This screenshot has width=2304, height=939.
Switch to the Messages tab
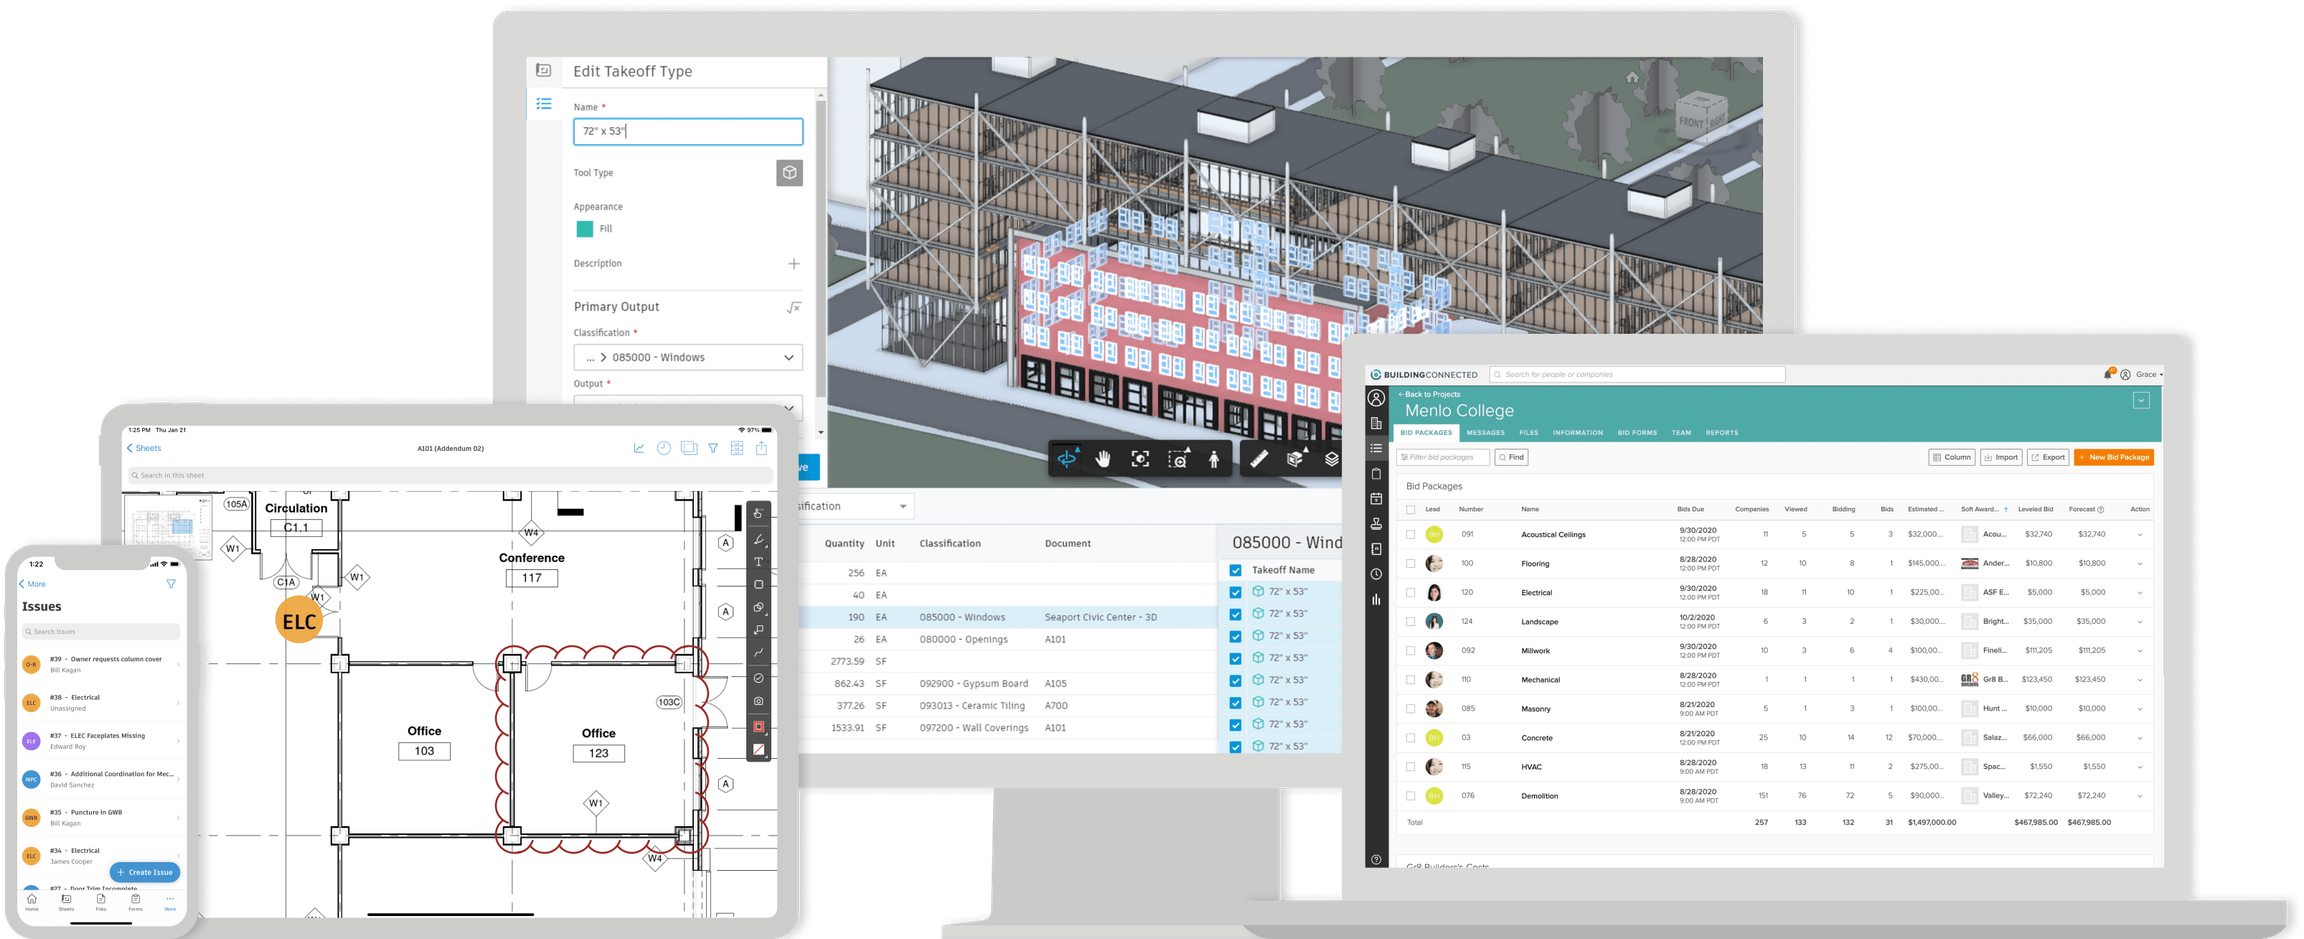coord(1485,433)
